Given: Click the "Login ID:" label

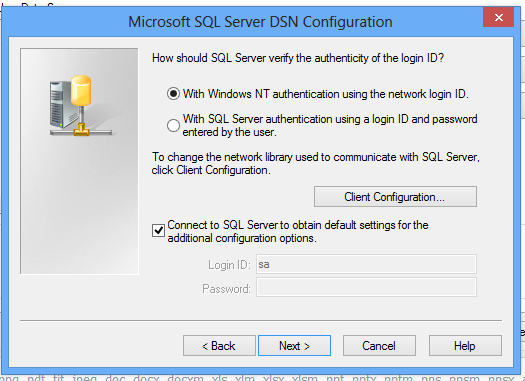Looking at the screenshot, I should (x=229, y=265).
